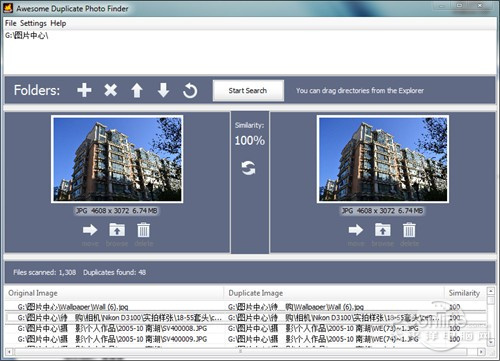Open the File menu

pos(10,23)
